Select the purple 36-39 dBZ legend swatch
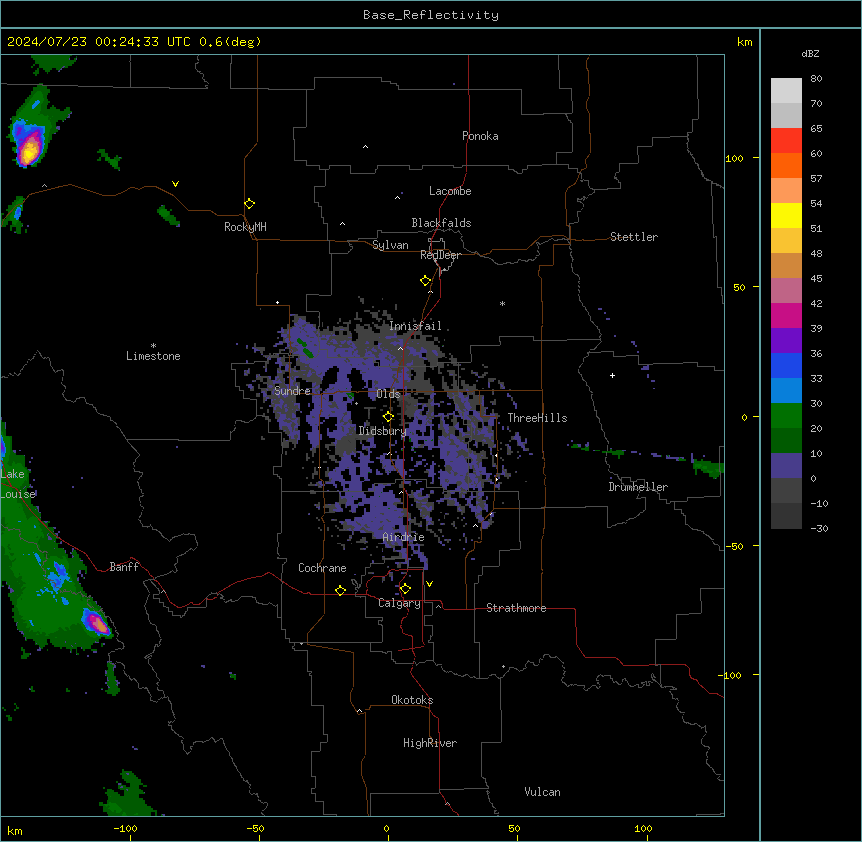862x842 pixels. point(786,341)
